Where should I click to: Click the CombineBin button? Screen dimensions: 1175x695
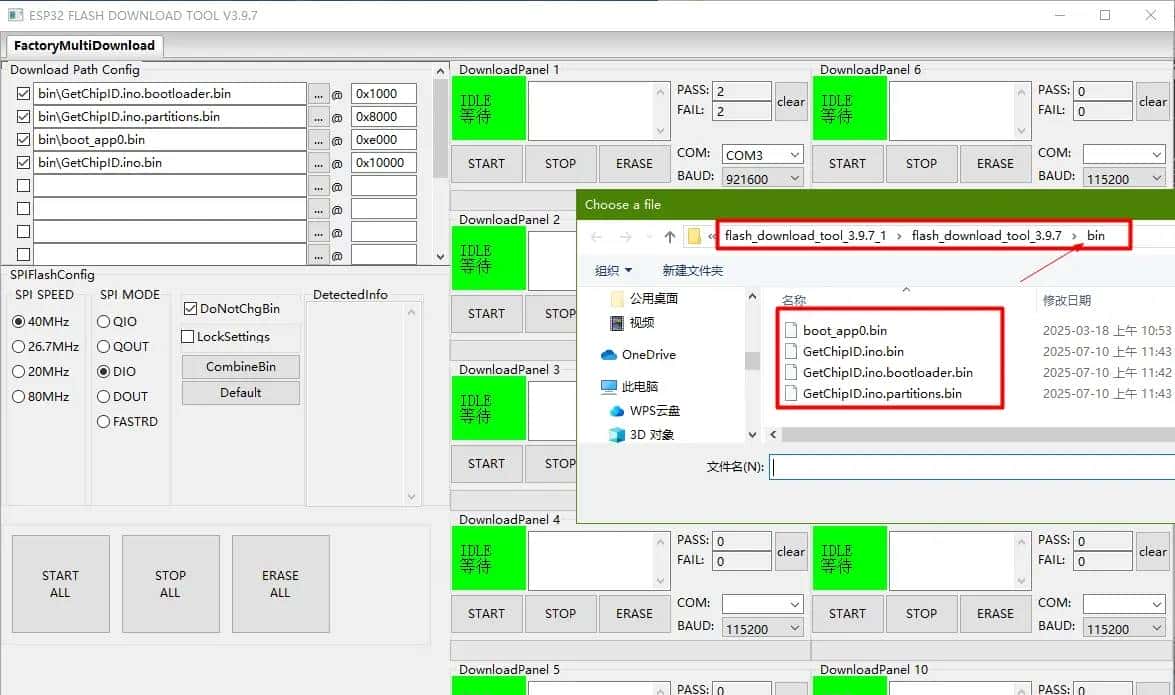pos(239,366)
